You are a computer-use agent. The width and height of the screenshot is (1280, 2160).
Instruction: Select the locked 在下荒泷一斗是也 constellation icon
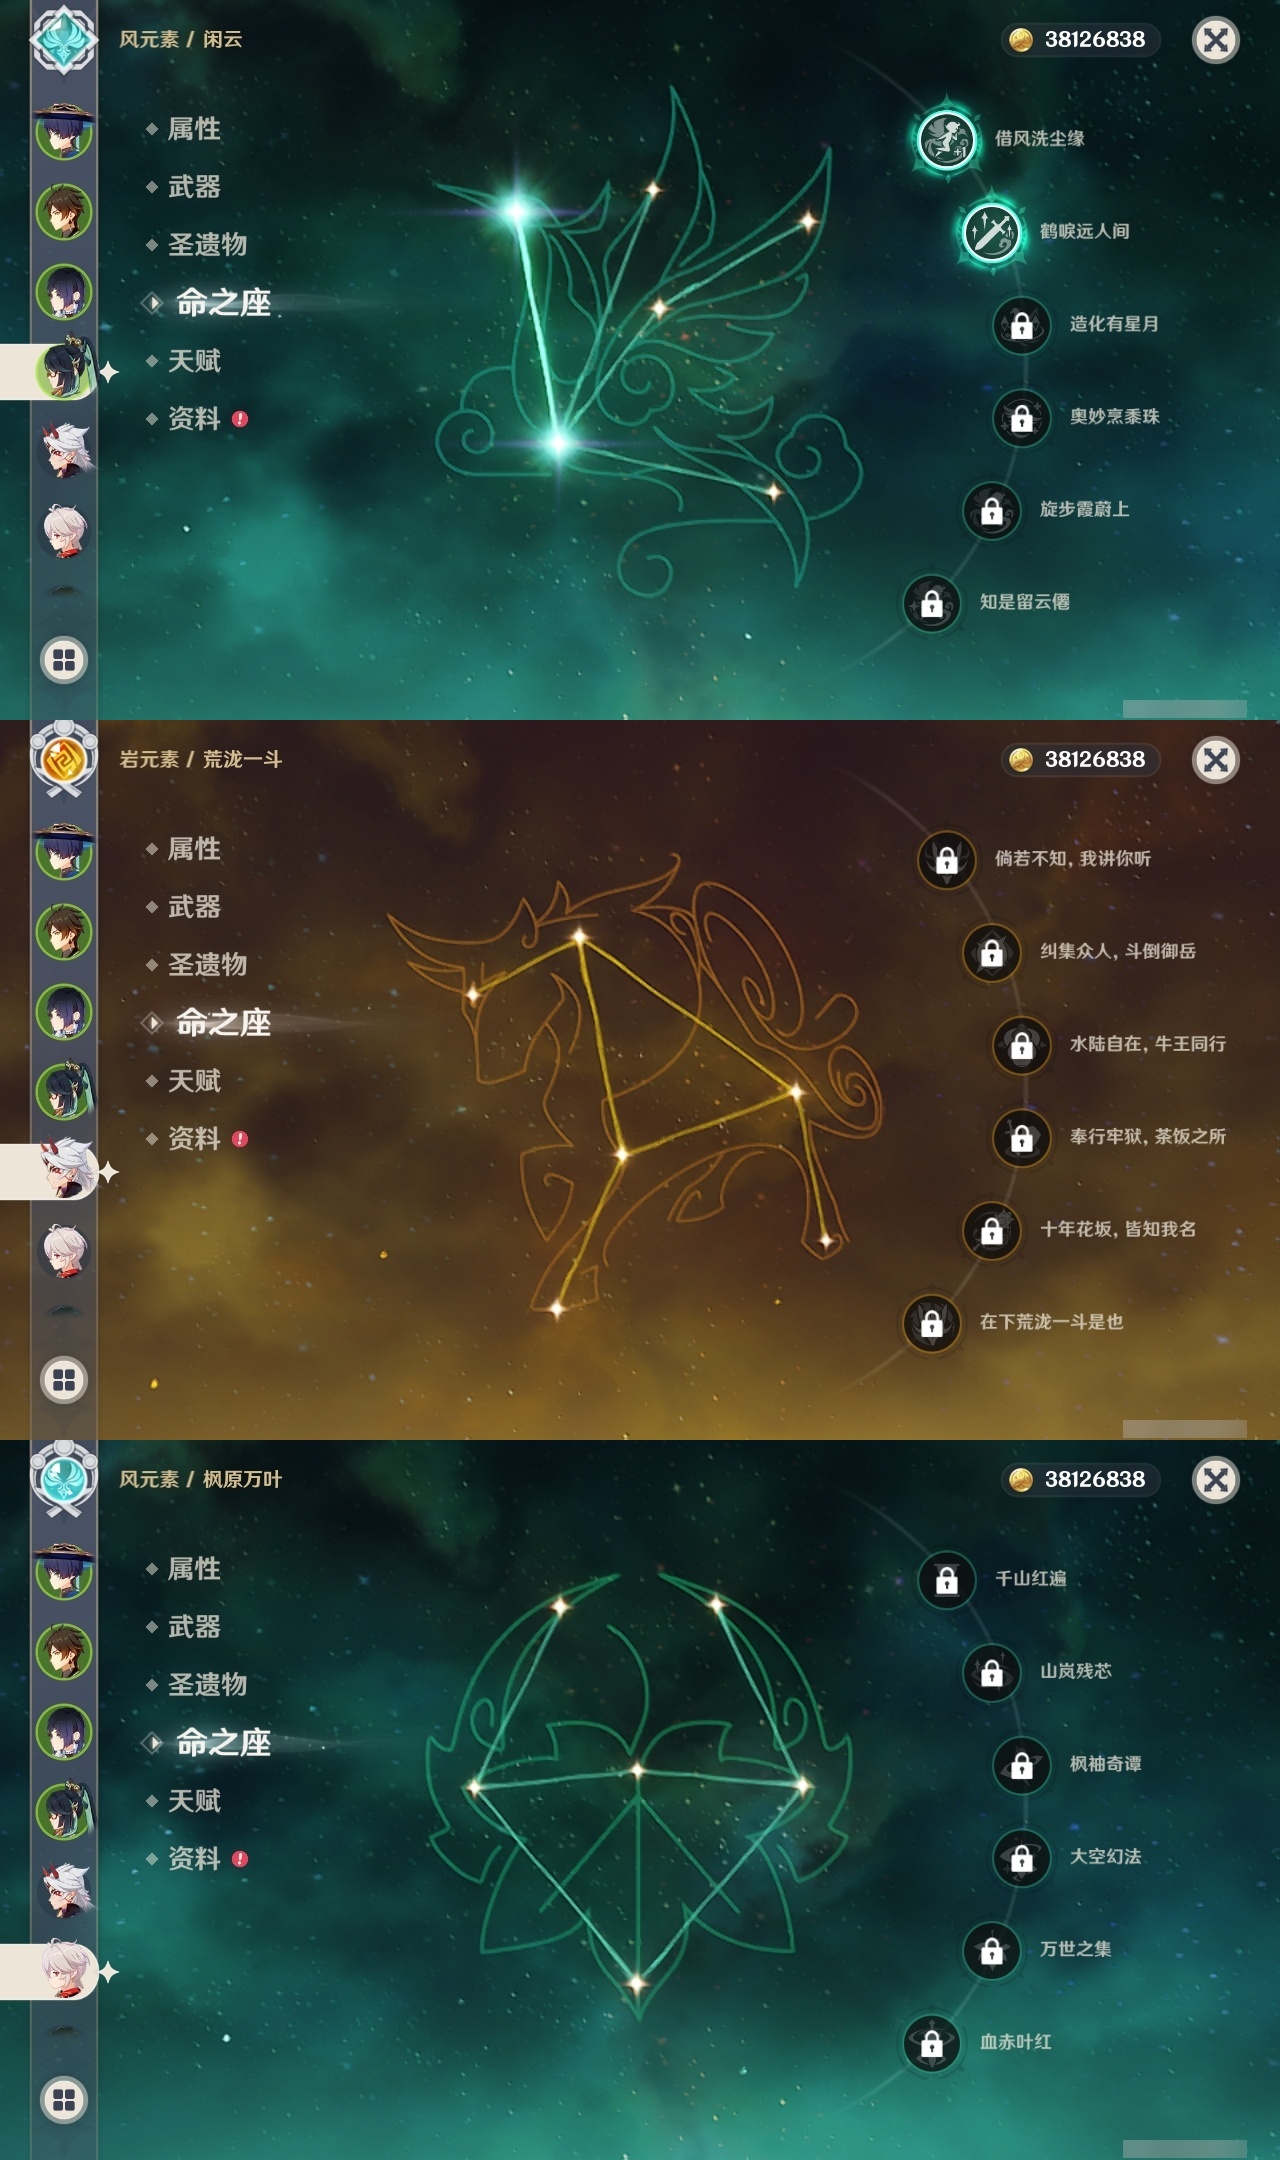point(931,1322)
